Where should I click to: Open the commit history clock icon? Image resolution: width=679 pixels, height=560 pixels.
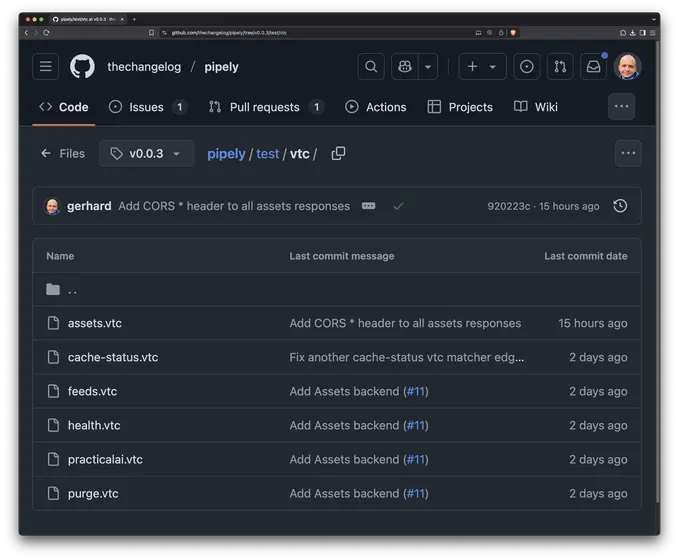click(620, 206)
